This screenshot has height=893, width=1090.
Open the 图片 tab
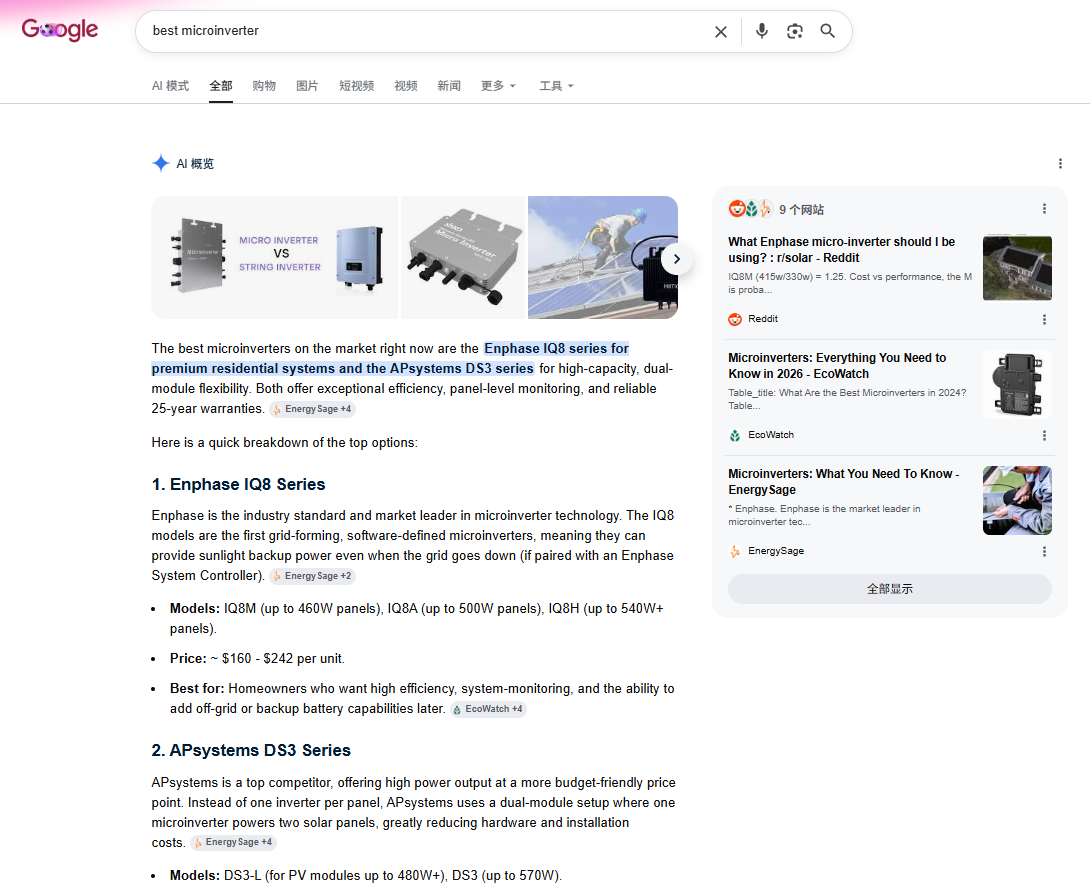click(307, 85)
